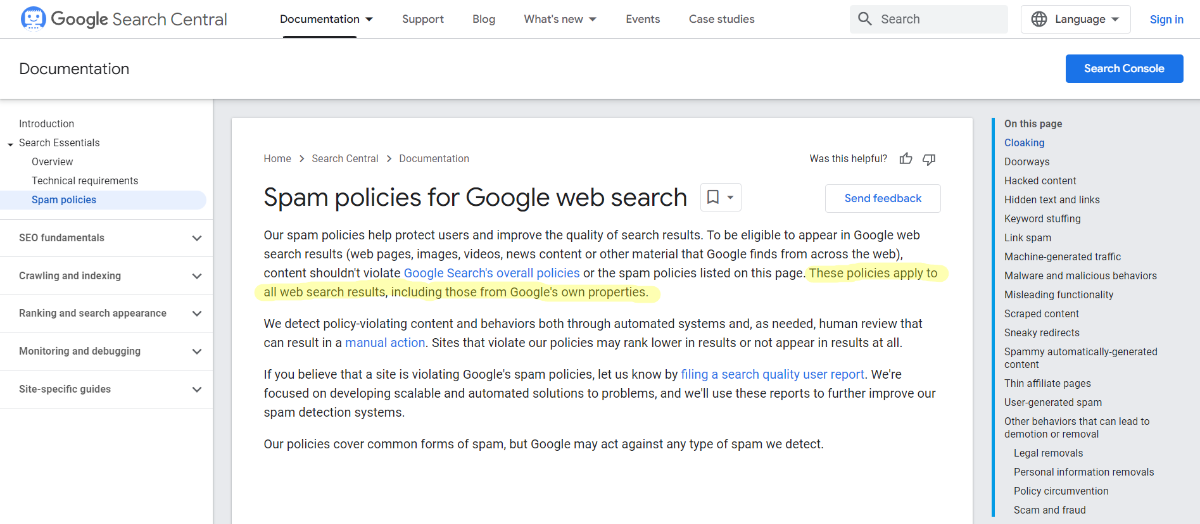Screen dimensions: 1200x524
Task: Bookmark this page with bookmark icon
Action: coord(713,198)
